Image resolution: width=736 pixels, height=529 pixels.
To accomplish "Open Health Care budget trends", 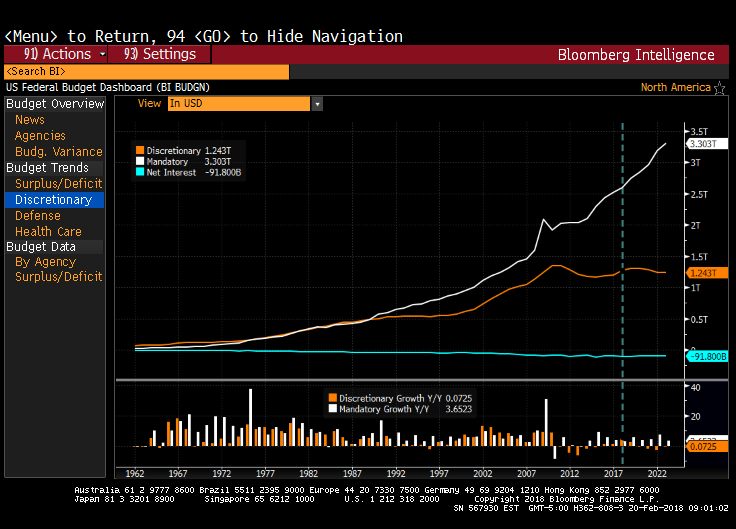I will pos(48,232).
